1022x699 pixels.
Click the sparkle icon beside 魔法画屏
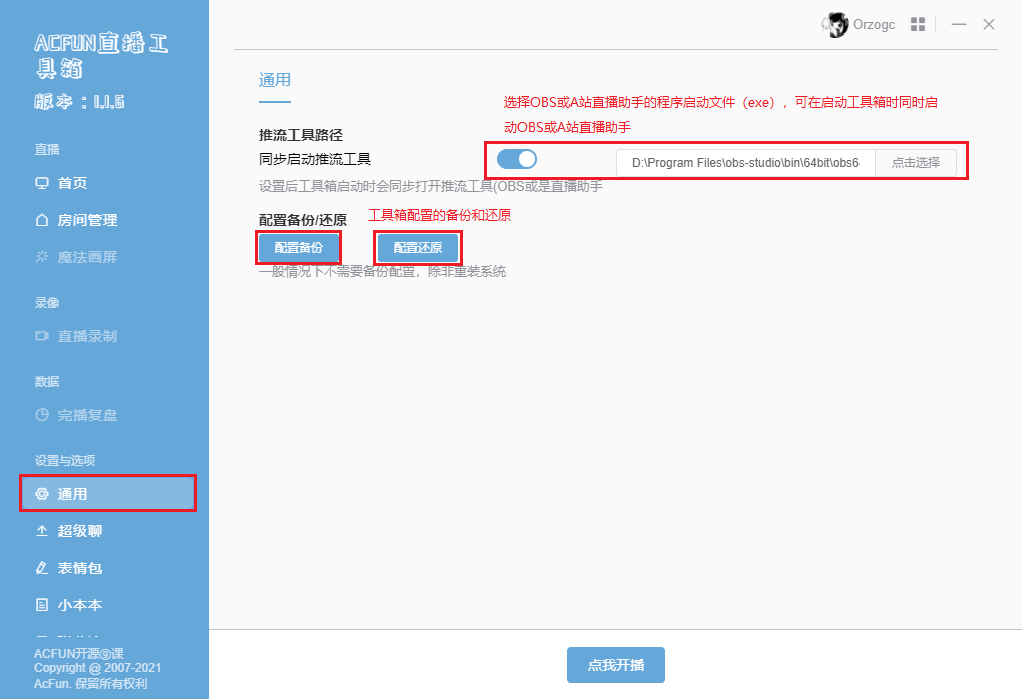point(42,257)
